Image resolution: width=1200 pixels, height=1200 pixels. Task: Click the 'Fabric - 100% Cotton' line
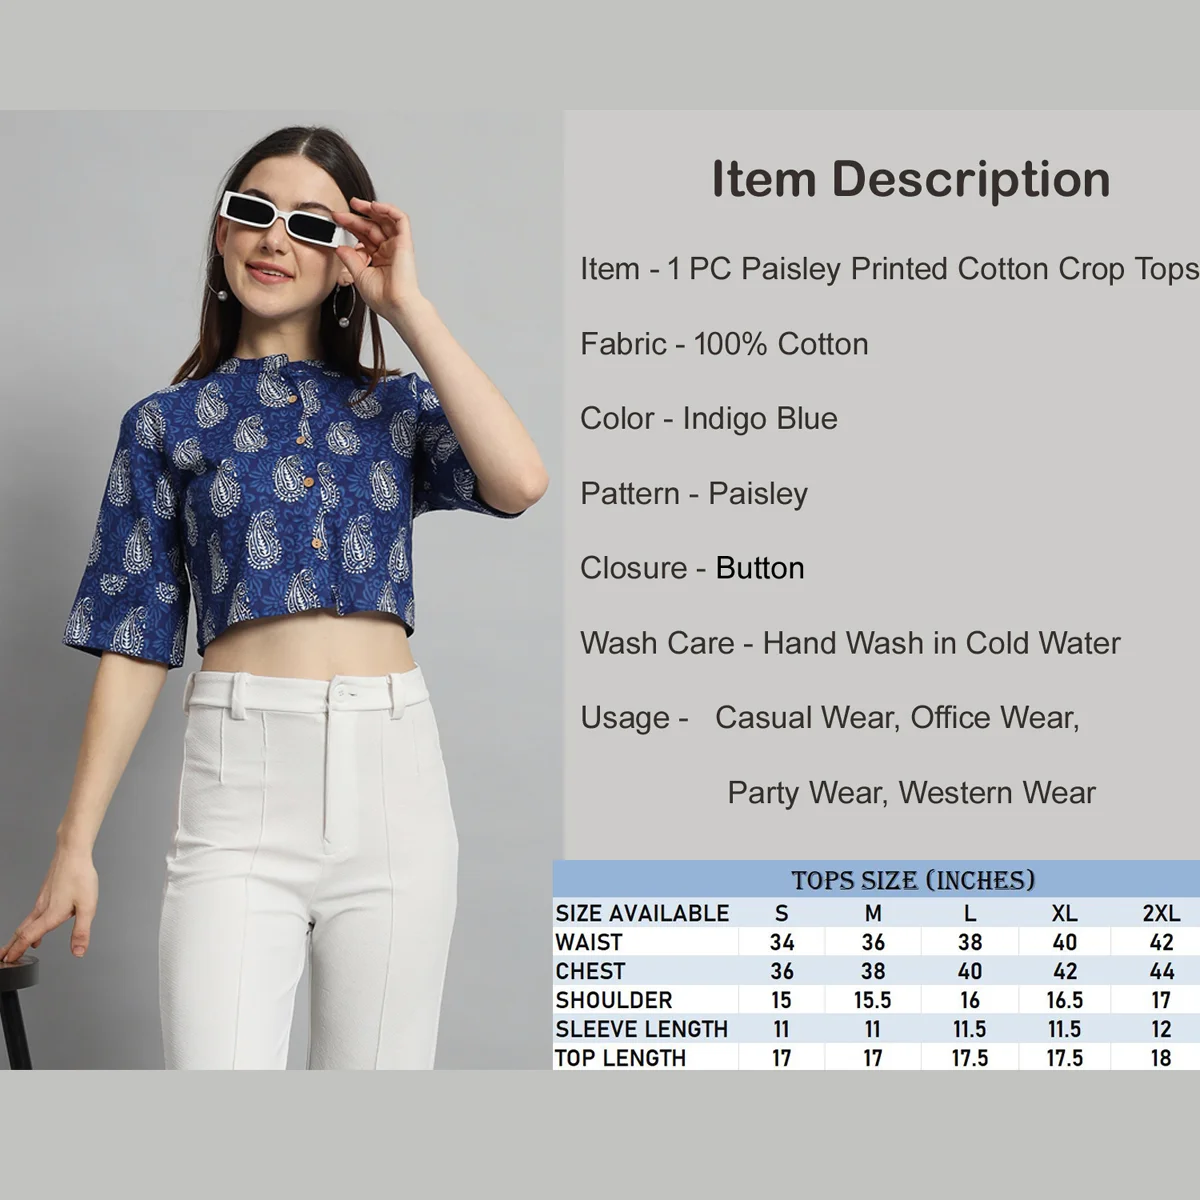[724, 344]
